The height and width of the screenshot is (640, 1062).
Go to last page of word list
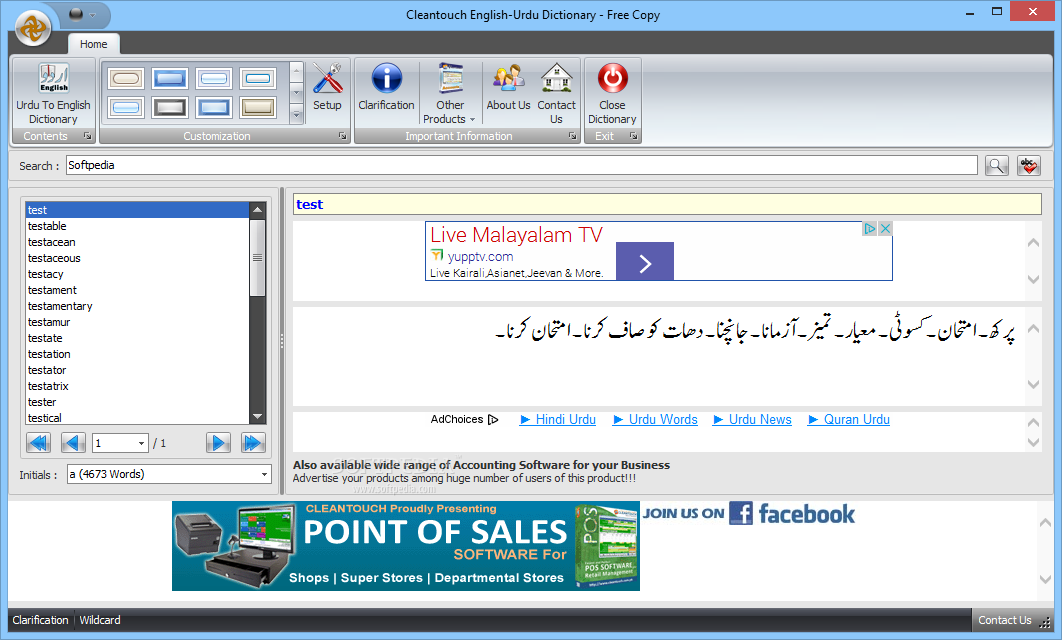[x=253, y=443]
